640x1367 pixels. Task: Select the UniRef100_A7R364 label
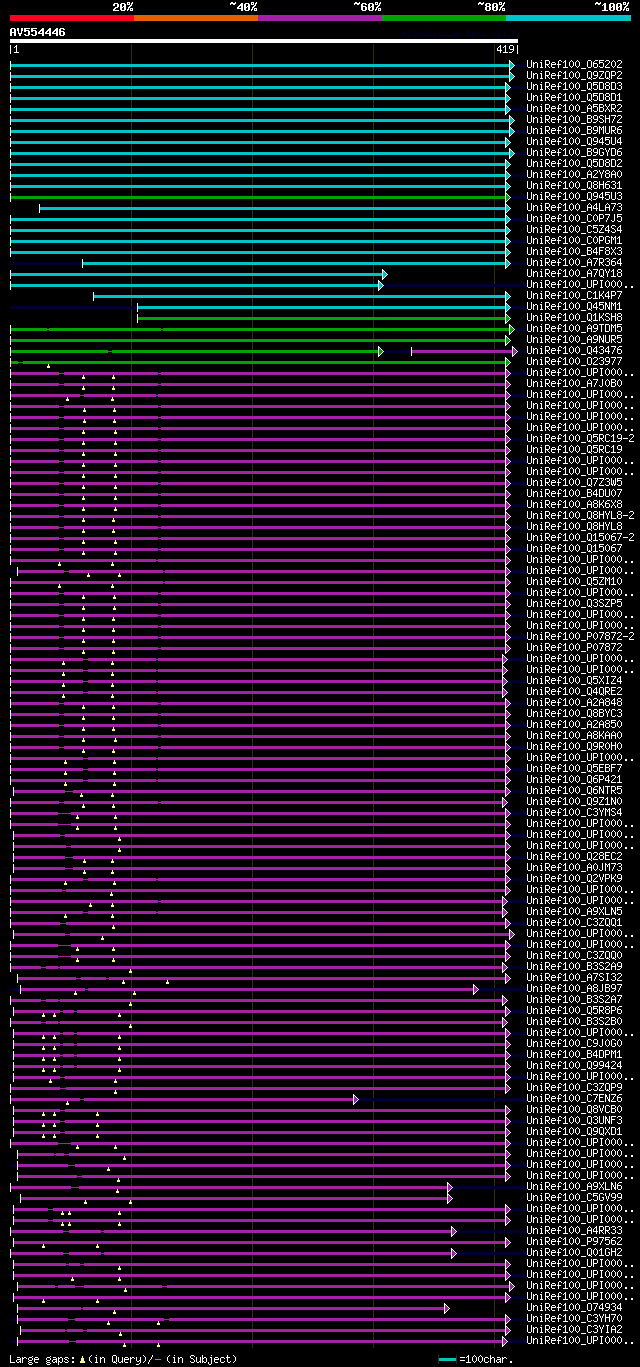[x=574, y=262]
